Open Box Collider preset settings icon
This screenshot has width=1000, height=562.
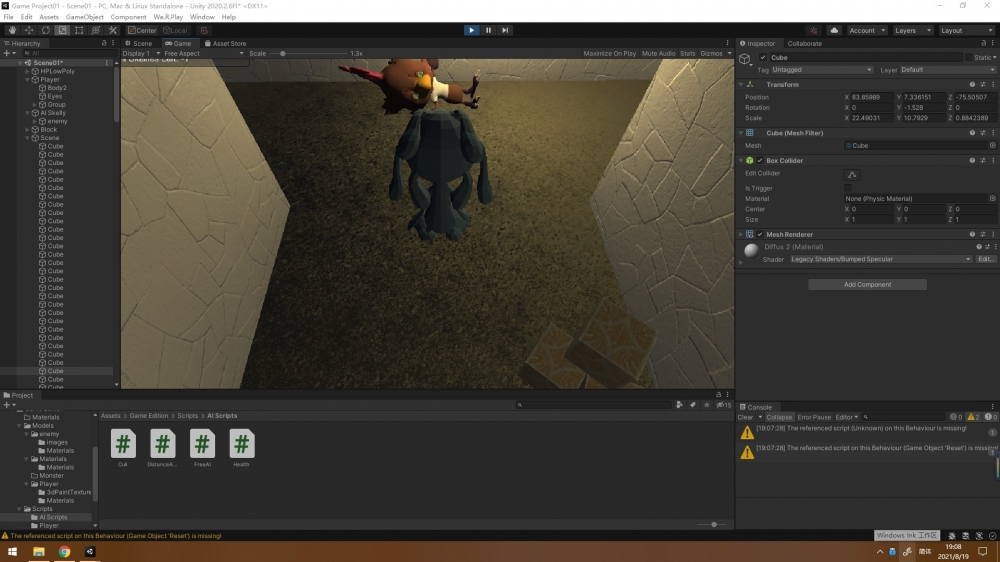click(983, 161)
